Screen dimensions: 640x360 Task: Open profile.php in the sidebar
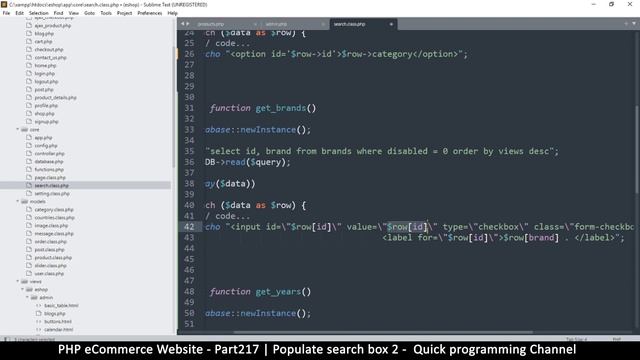(46, 106)
